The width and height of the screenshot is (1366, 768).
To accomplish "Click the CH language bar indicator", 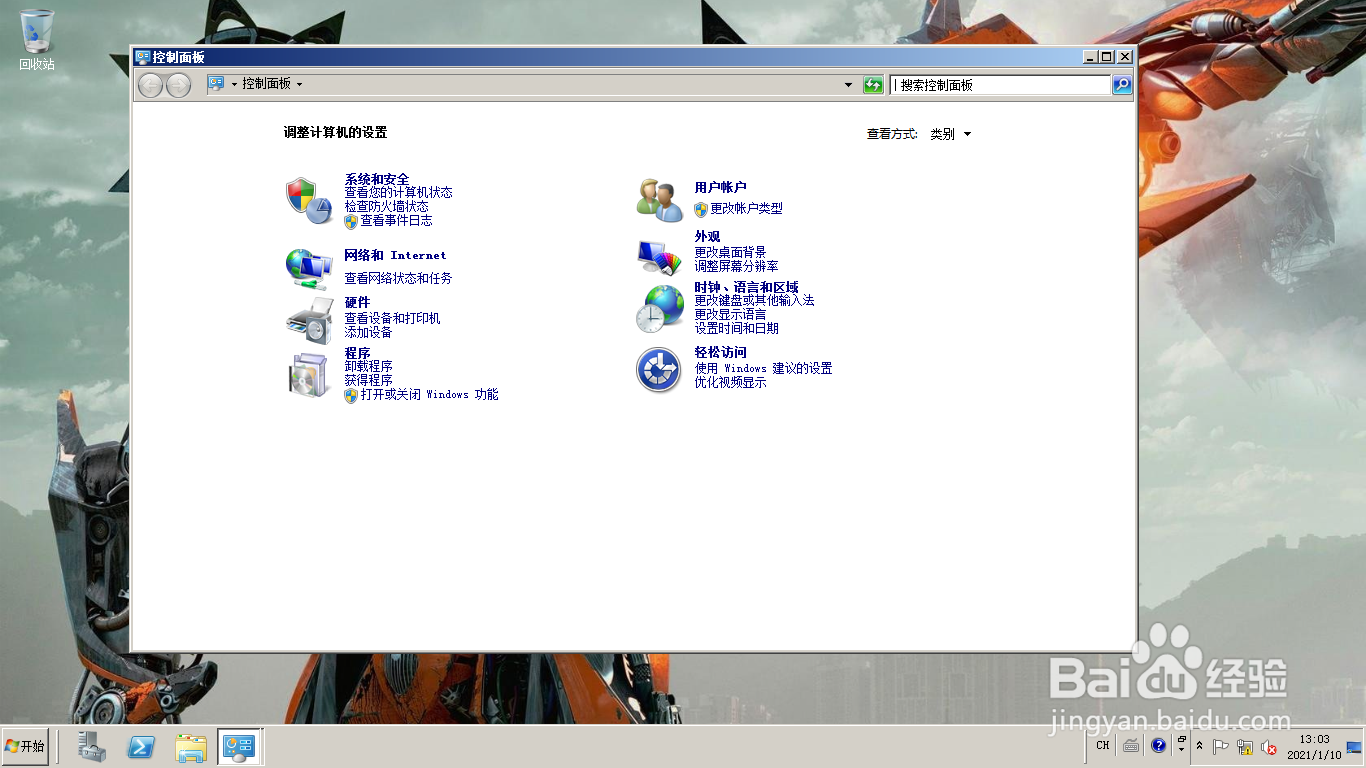I will pyautogui.click(x=1102, y=745).
